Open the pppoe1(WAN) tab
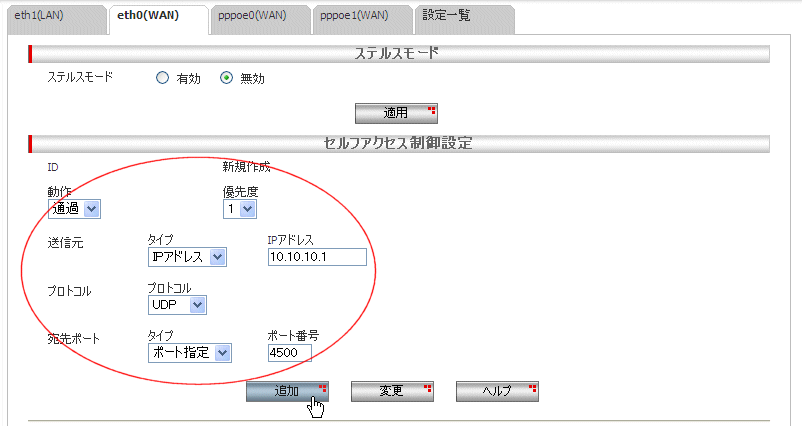 [x=362, y=19]
